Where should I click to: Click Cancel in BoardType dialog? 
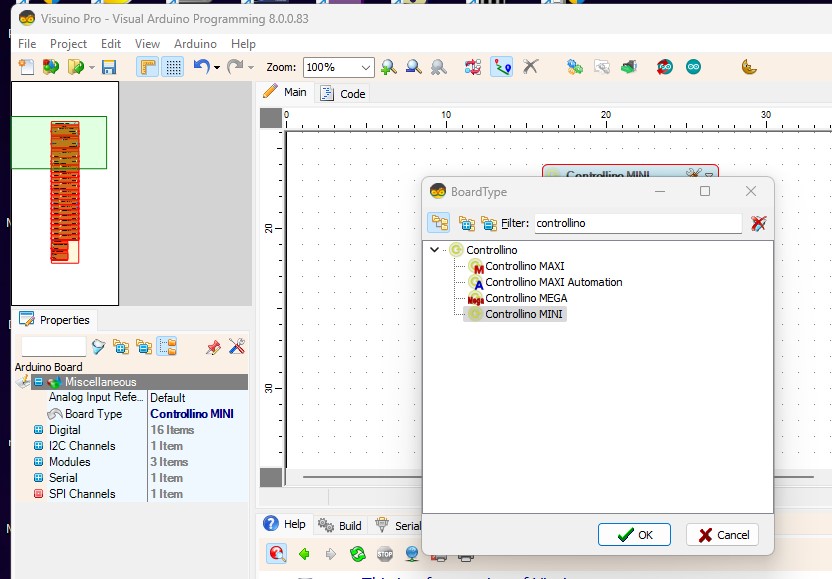tap(722, 534)
